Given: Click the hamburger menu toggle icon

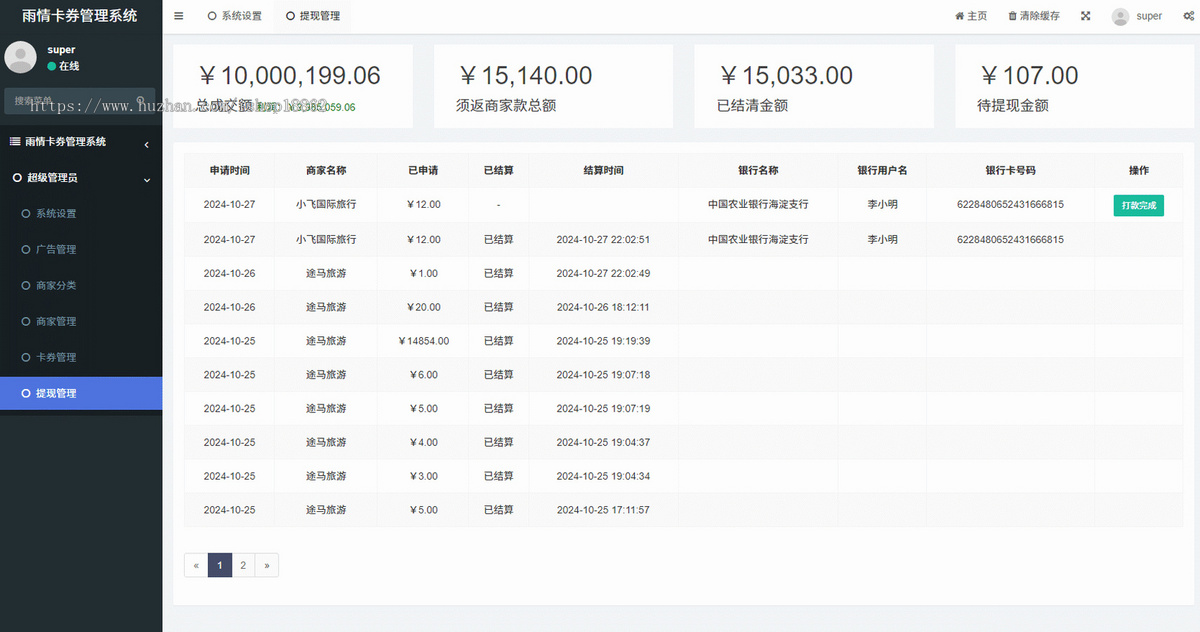Looking at the screenshot, I should click(x=178, y=16).
